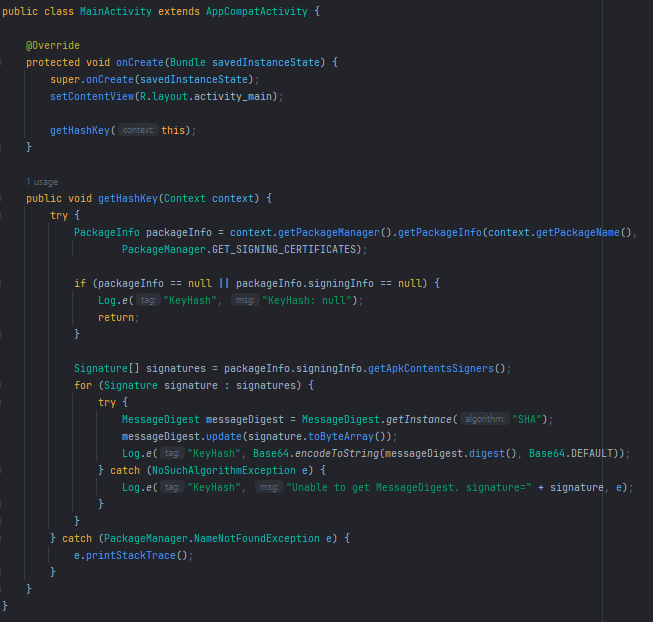The height and width of the screenshot is (622, 653).
Task: Click the 'update' method on messageDigest
Action: pyautogui.click(x=224, y=436)
